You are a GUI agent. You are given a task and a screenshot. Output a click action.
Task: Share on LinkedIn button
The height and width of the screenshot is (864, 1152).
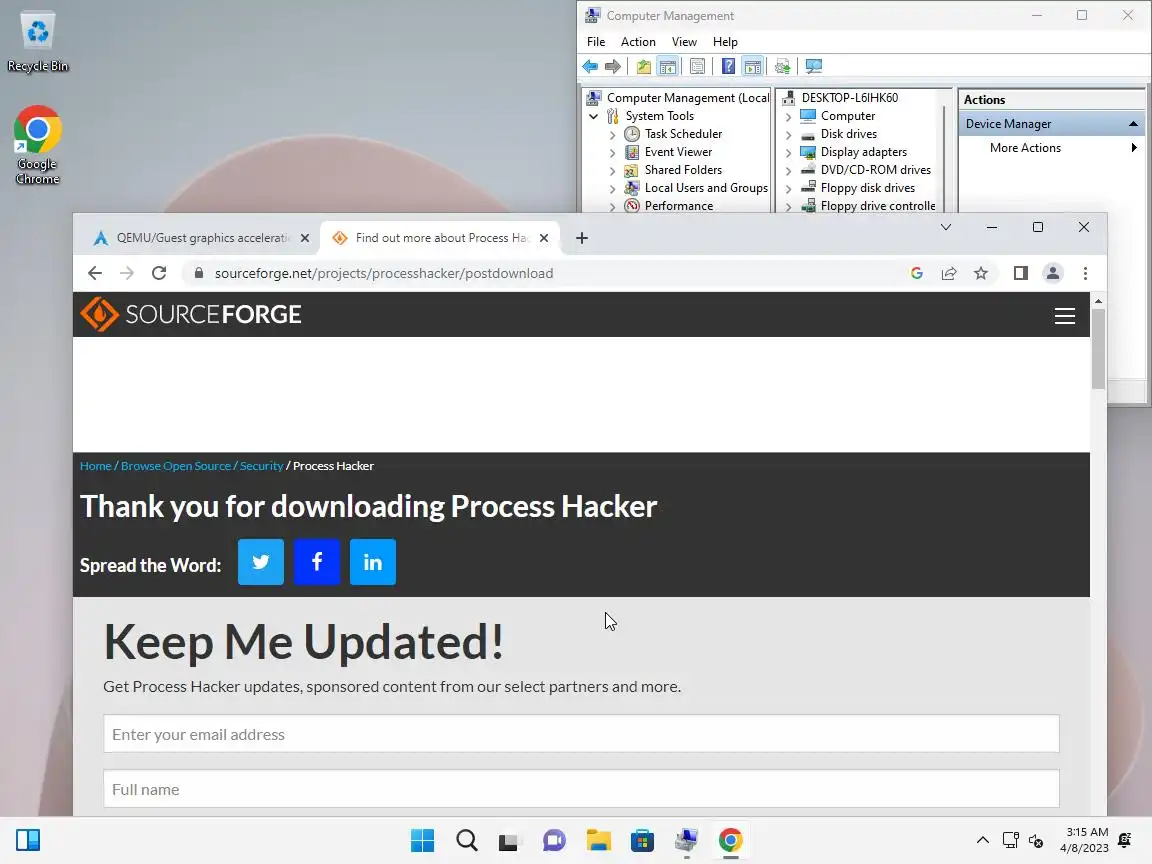coord(372,562)
